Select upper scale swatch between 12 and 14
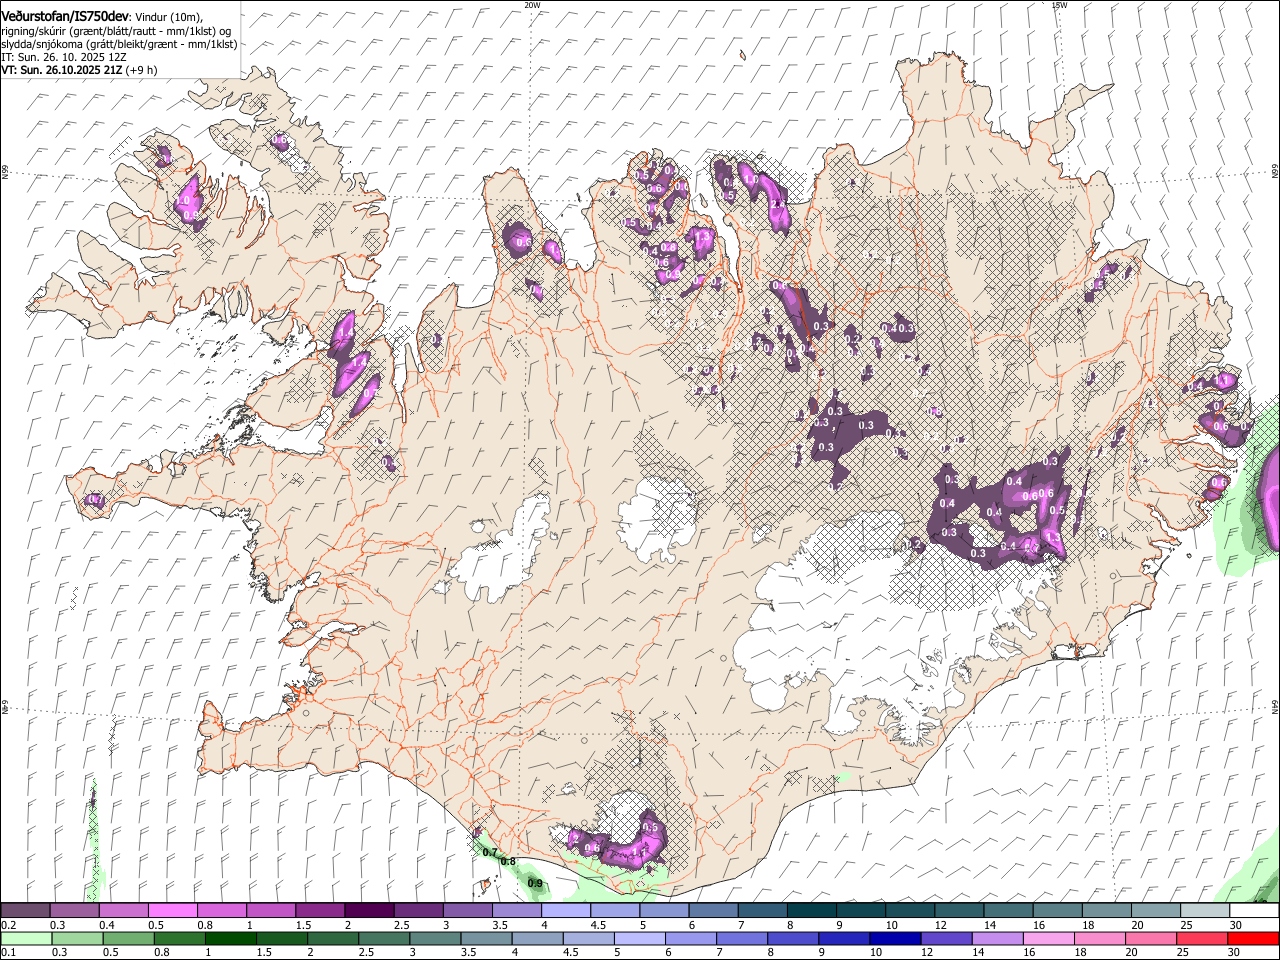The width and height of the screenshot is (1280, 960). pyautogui.click(x=959, y=911)
